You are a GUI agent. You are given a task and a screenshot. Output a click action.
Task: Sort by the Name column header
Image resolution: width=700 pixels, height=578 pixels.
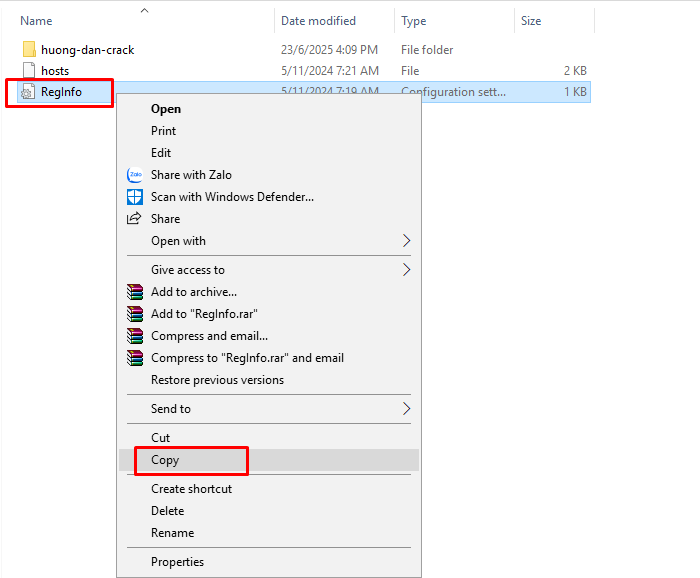pyautogui.click(x=36, y=21)
